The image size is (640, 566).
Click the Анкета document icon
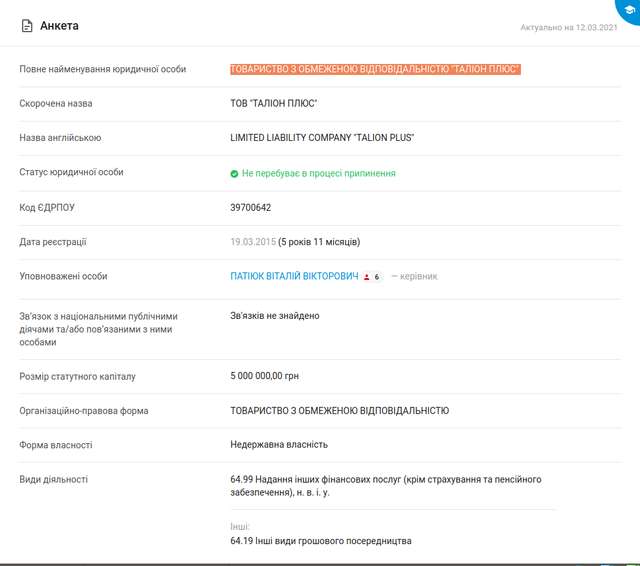coord(27,26)
